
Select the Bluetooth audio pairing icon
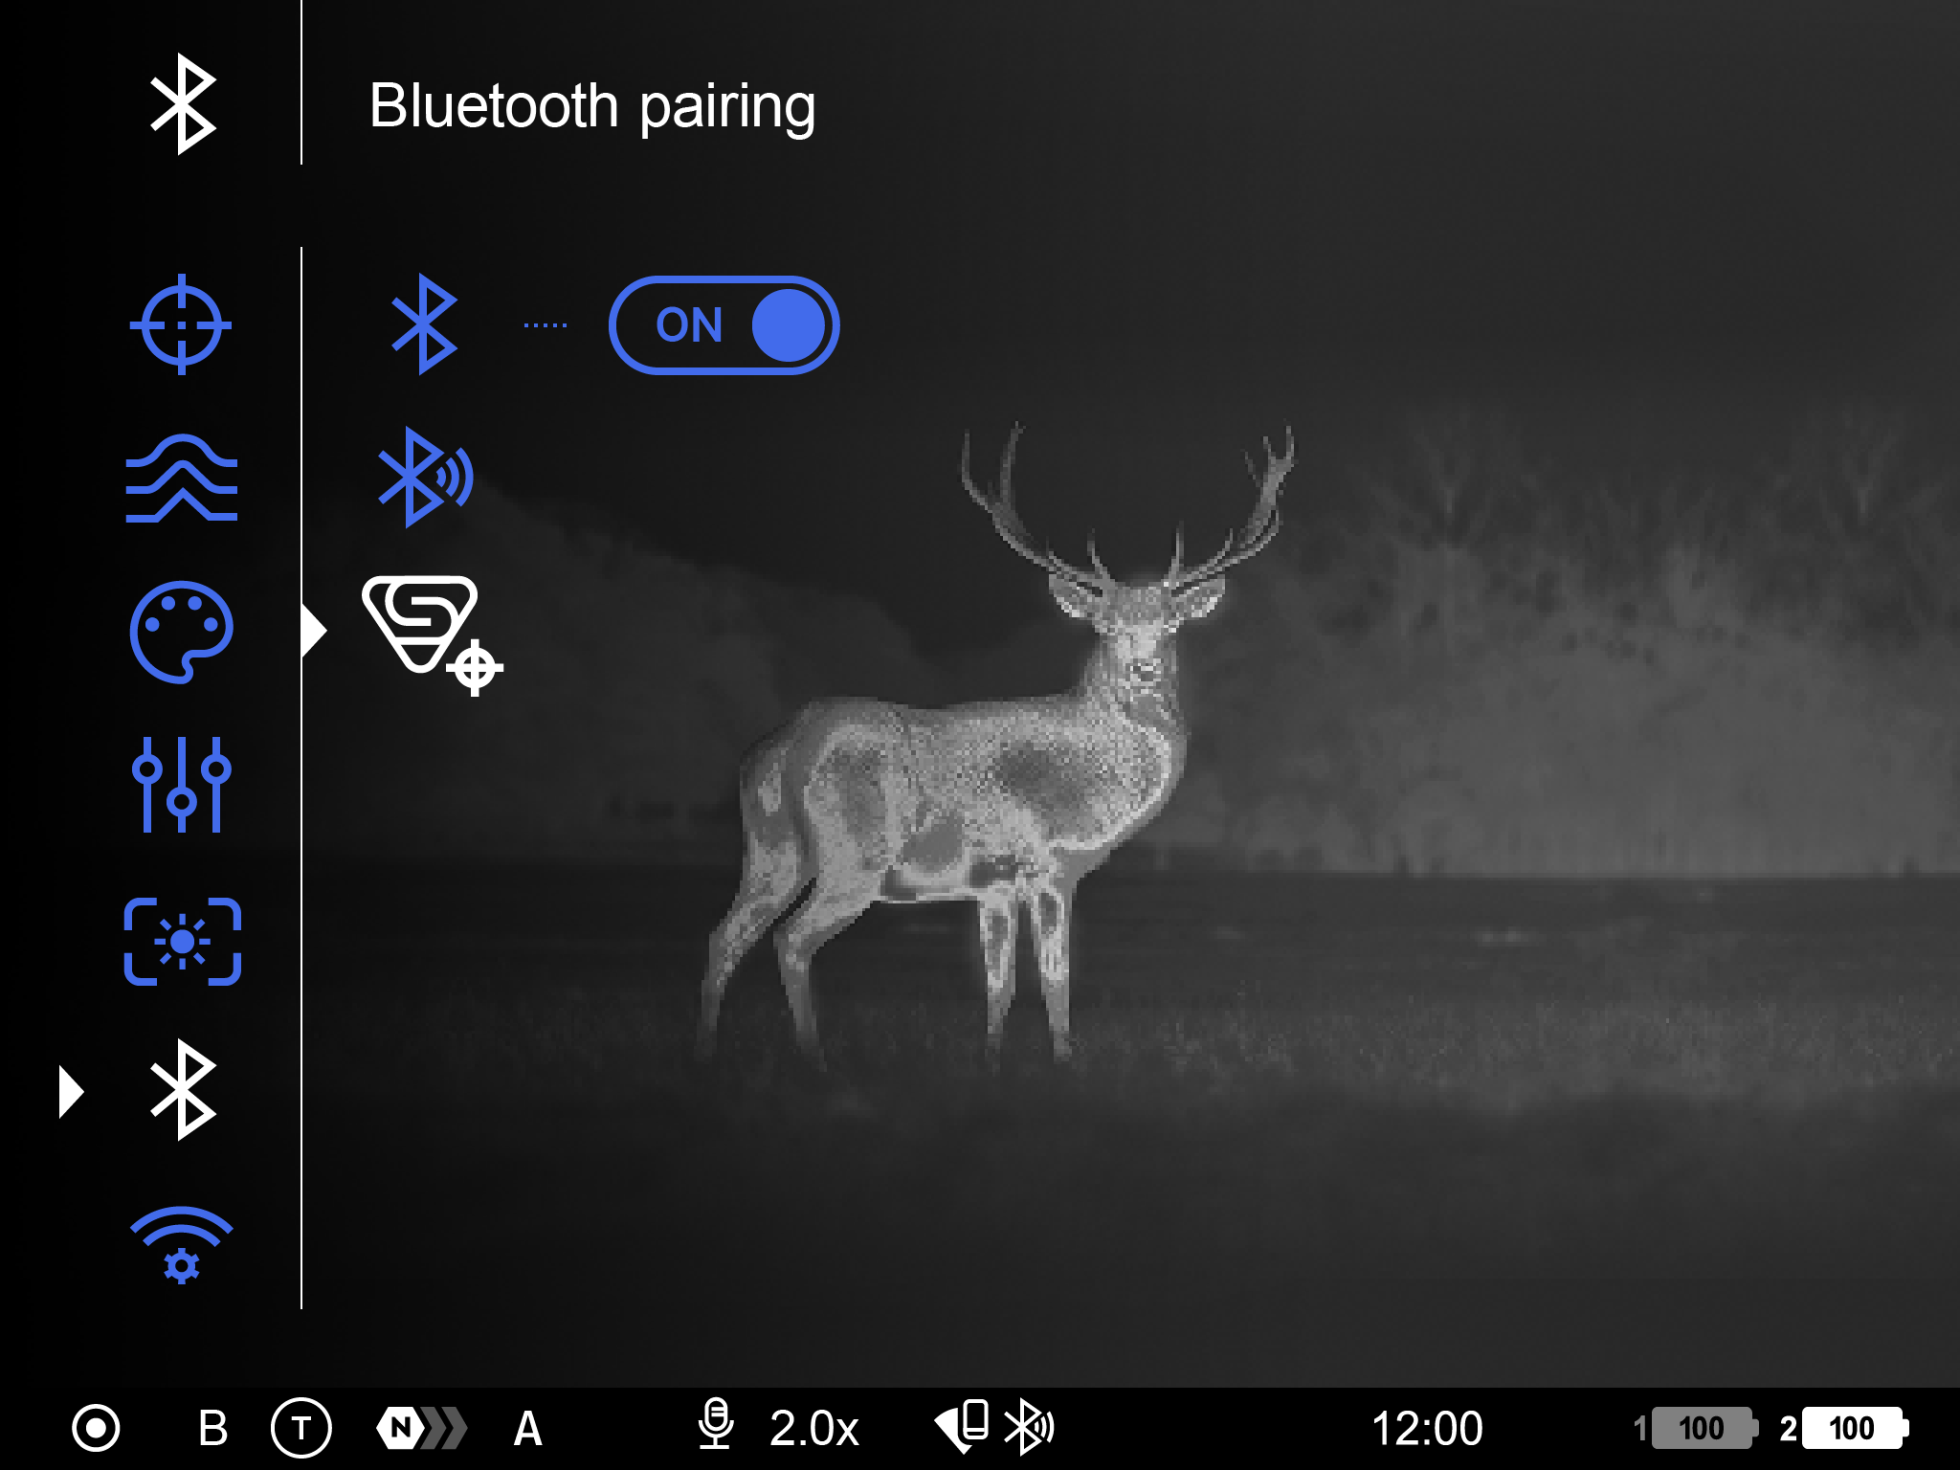coord(424,477)
